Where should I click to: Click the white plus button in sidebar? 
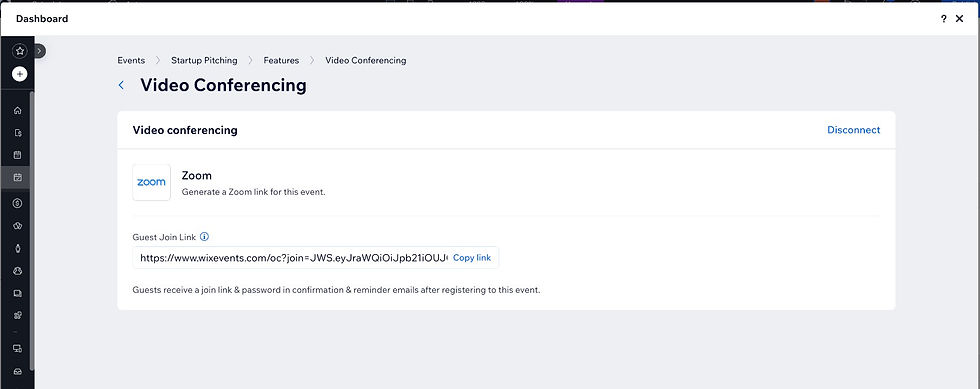(19, 74)
